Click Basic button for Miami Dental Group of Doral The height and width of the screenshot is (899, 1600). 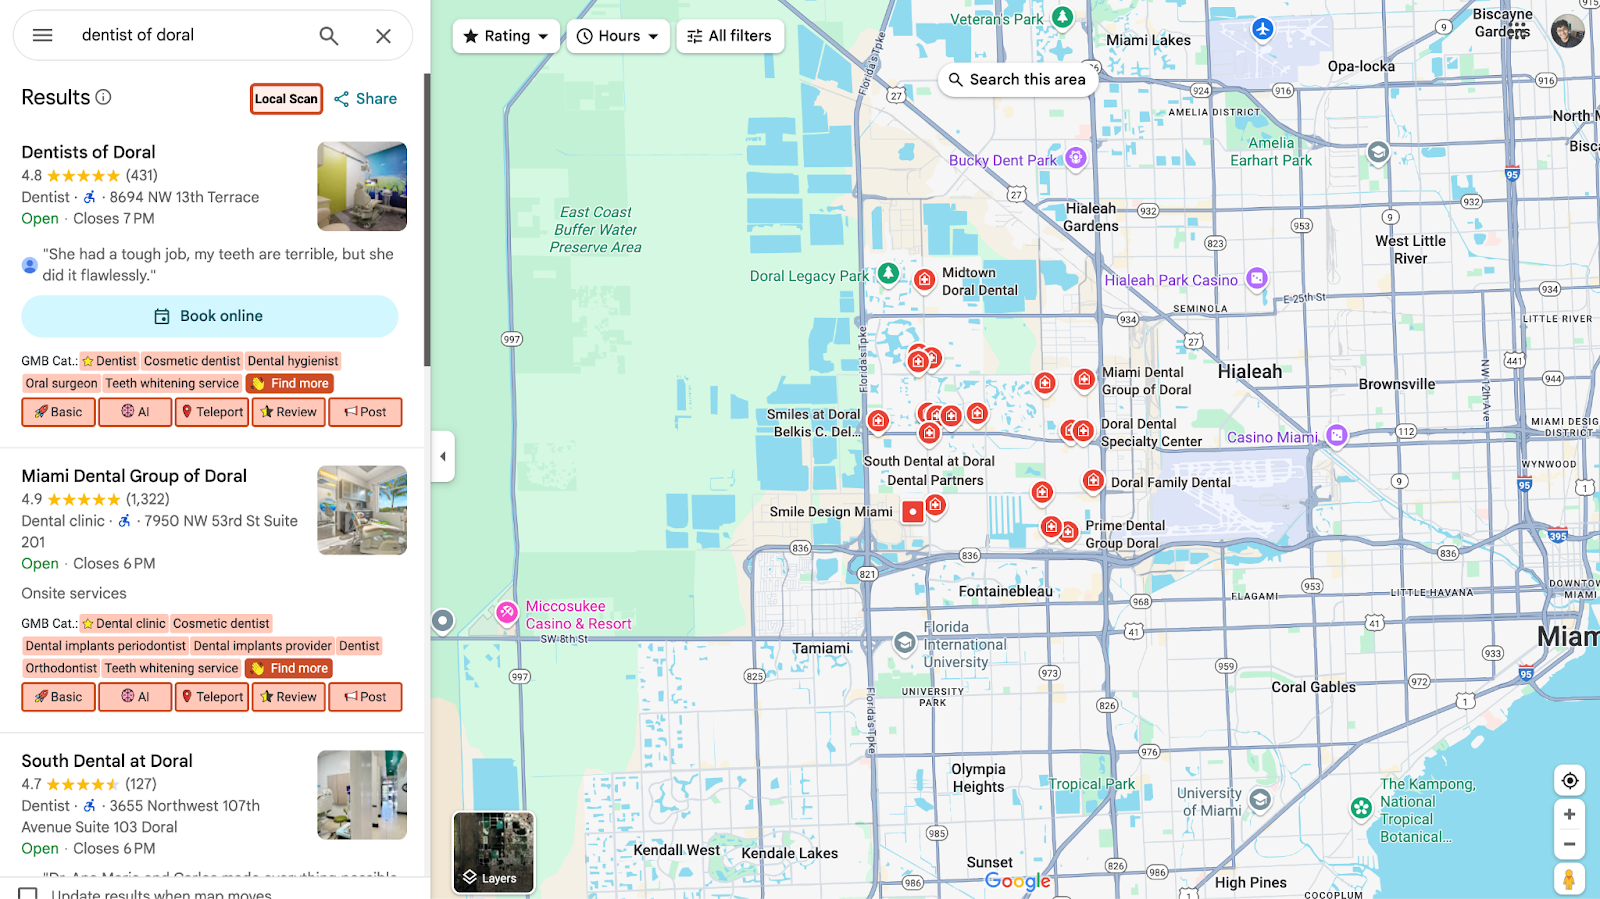pos(59,697)
